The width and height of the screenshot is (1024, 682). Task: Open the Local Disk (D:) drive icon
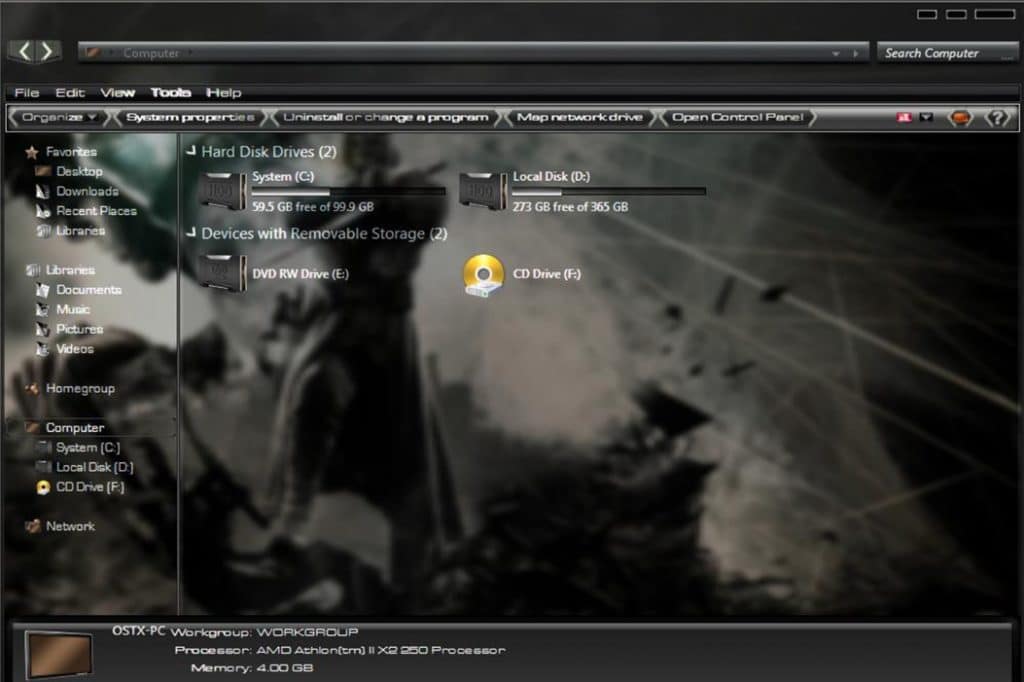481,188
